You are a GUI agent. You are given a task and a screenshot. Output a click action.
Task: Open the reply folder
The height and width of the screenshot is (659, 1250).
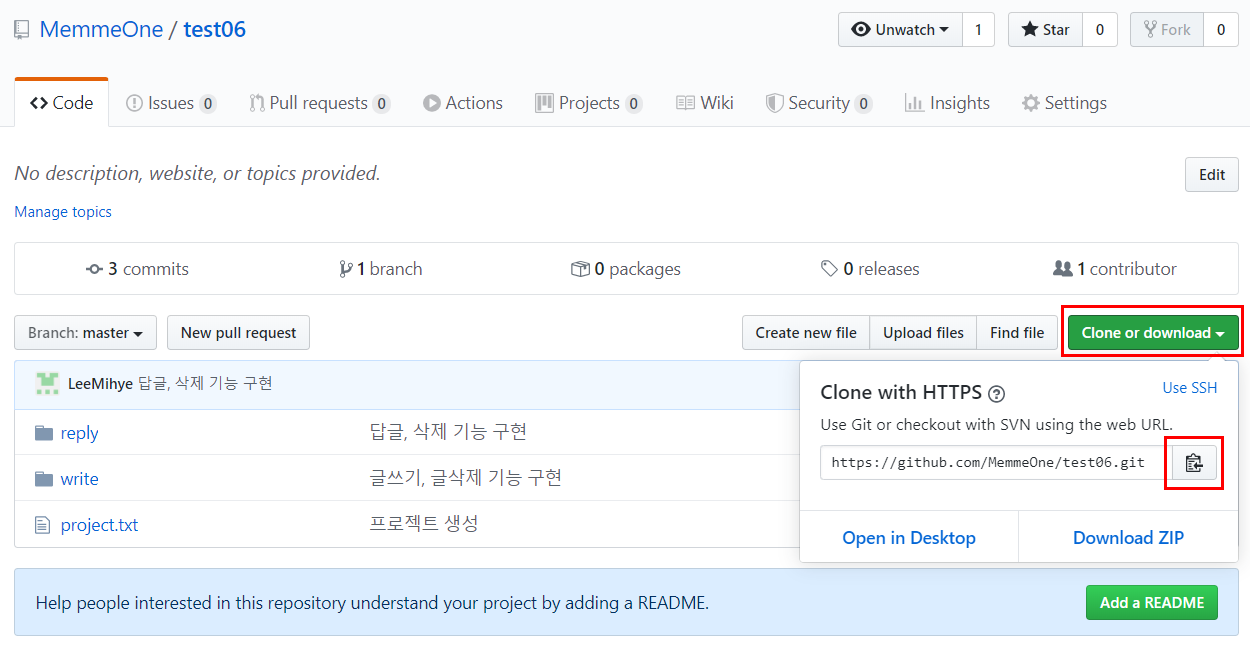click(x=79, y=433)
